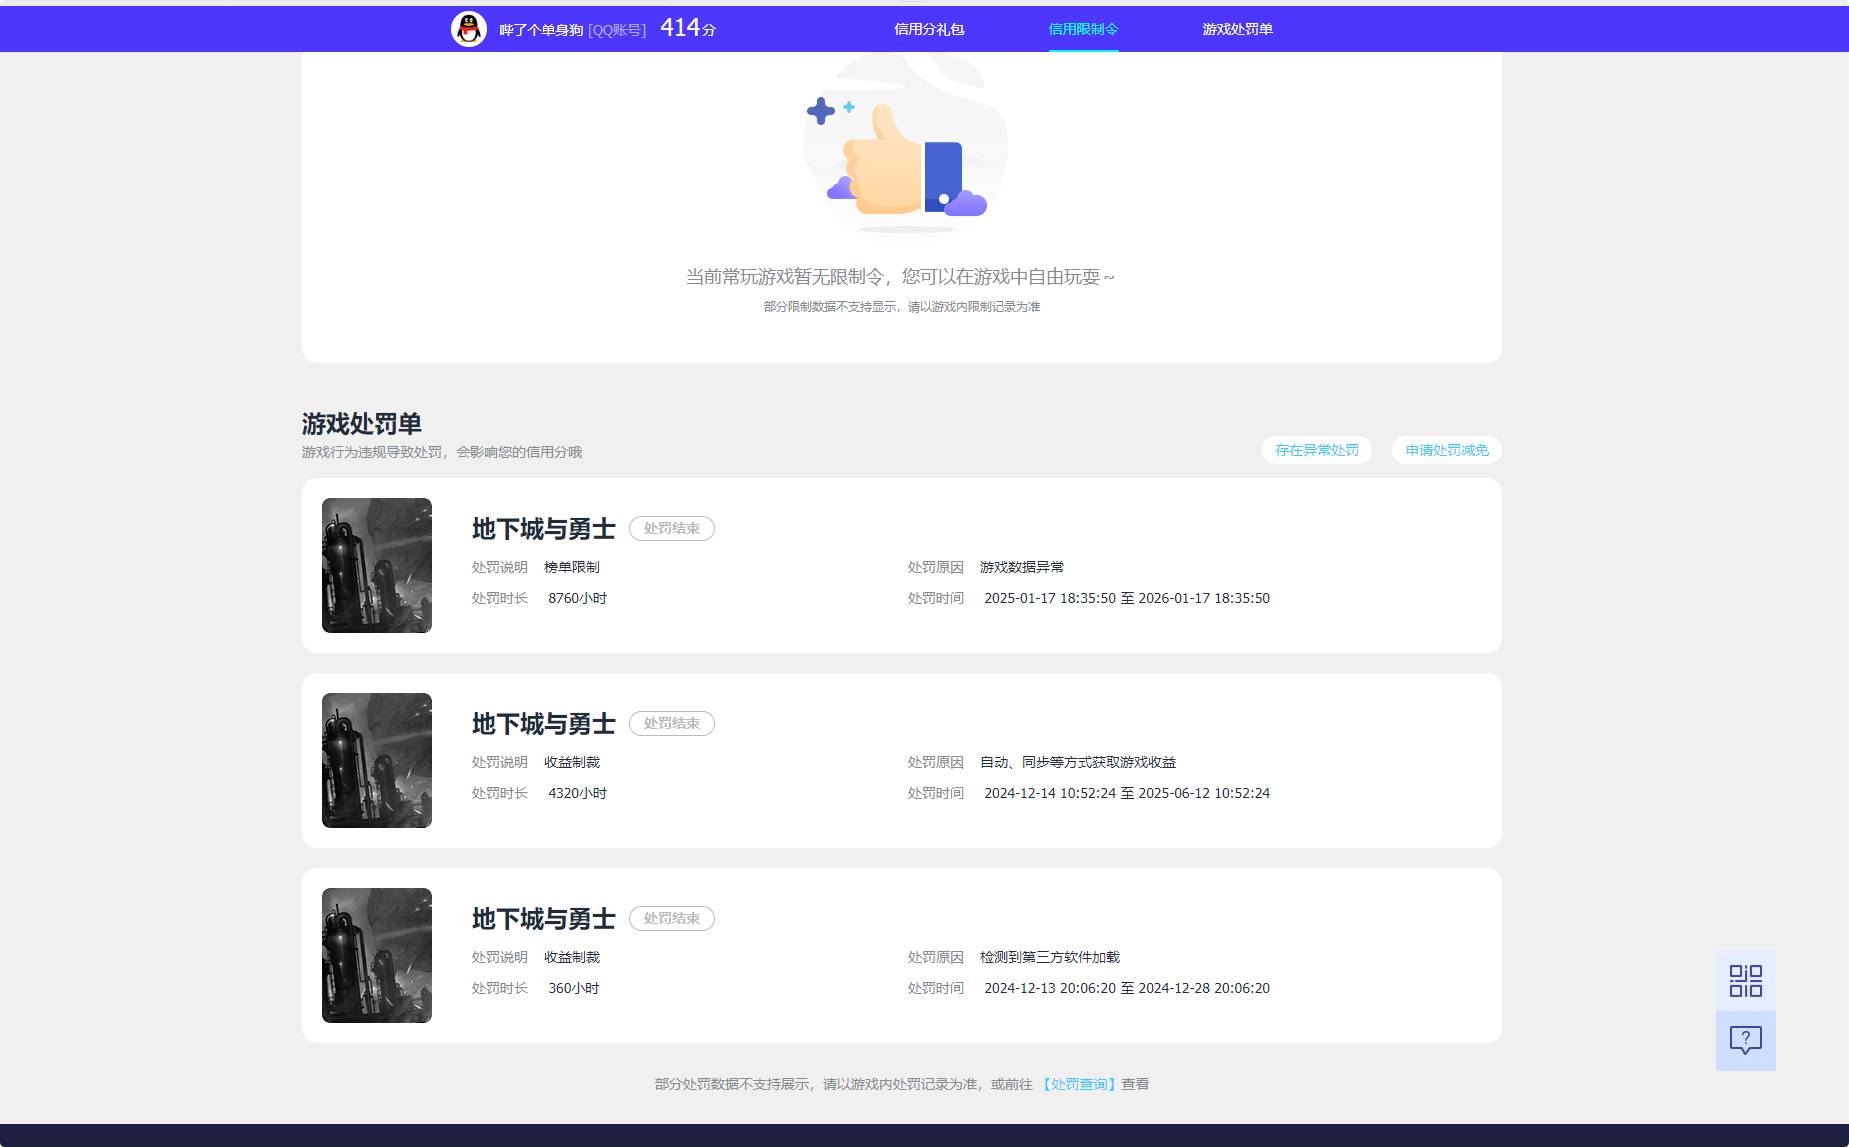Click the 414分 credit score
This screenshot has width=1849, height=1147.
[688, 28]
